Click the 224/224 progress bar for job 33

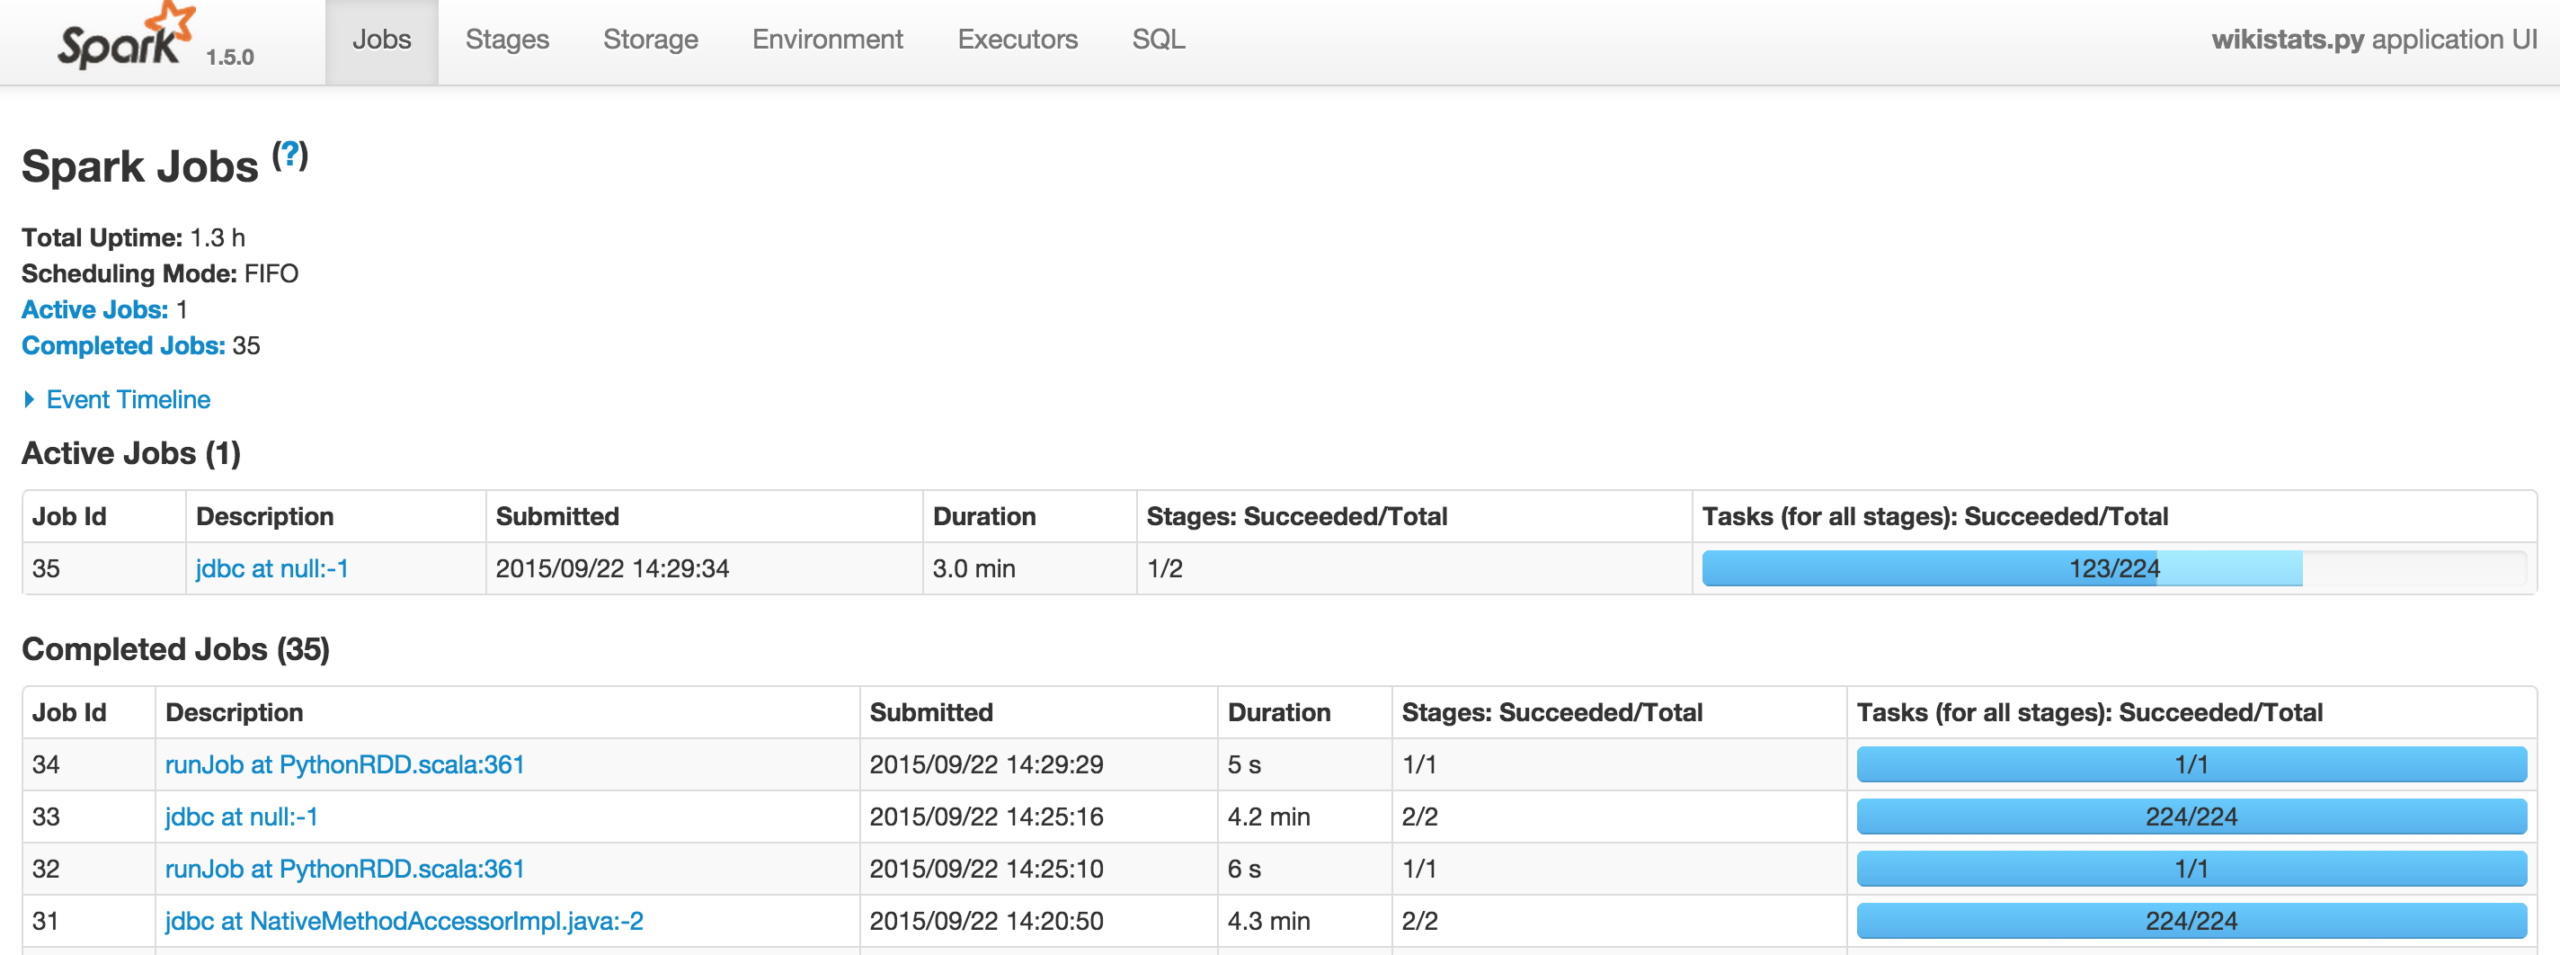pyautogui.click(x=2190, y=817)
